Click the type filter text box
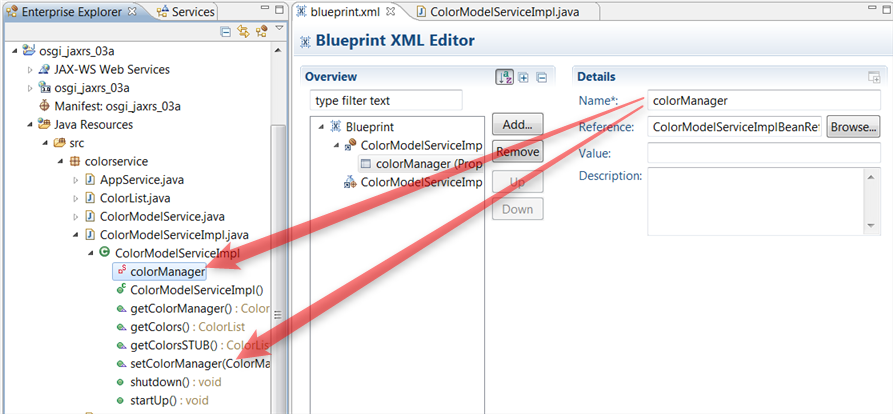The width and height of the screenshot is (893, 414). 386,100
